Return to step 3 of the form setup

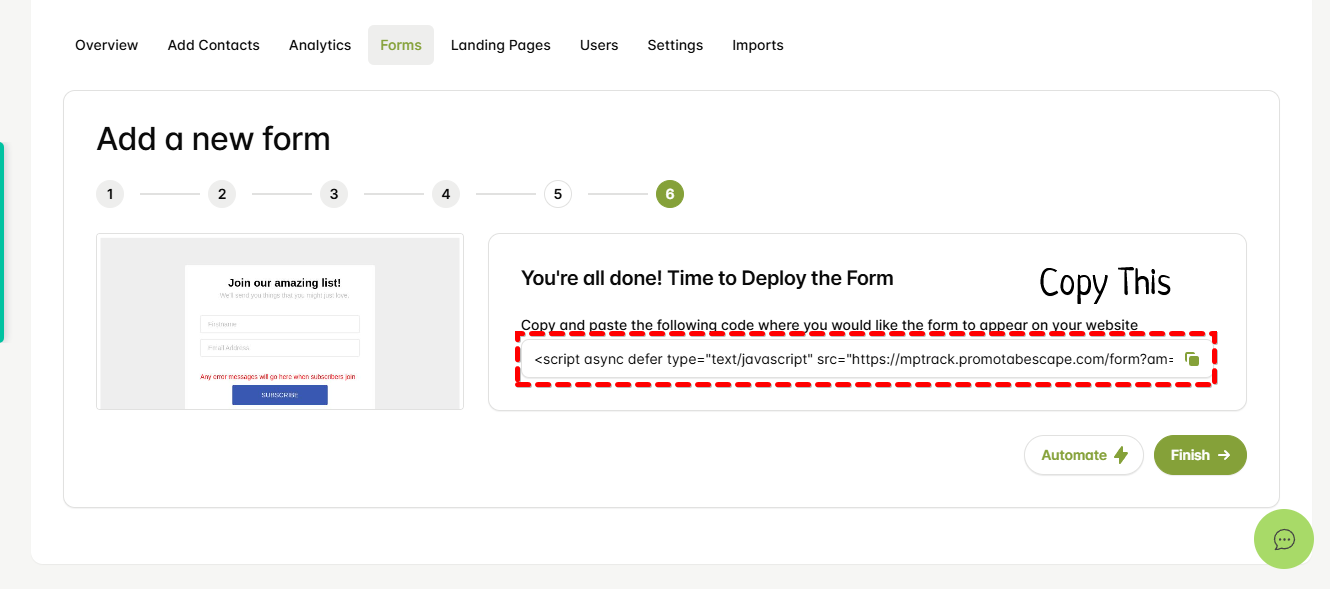click(x=334, y=194)
